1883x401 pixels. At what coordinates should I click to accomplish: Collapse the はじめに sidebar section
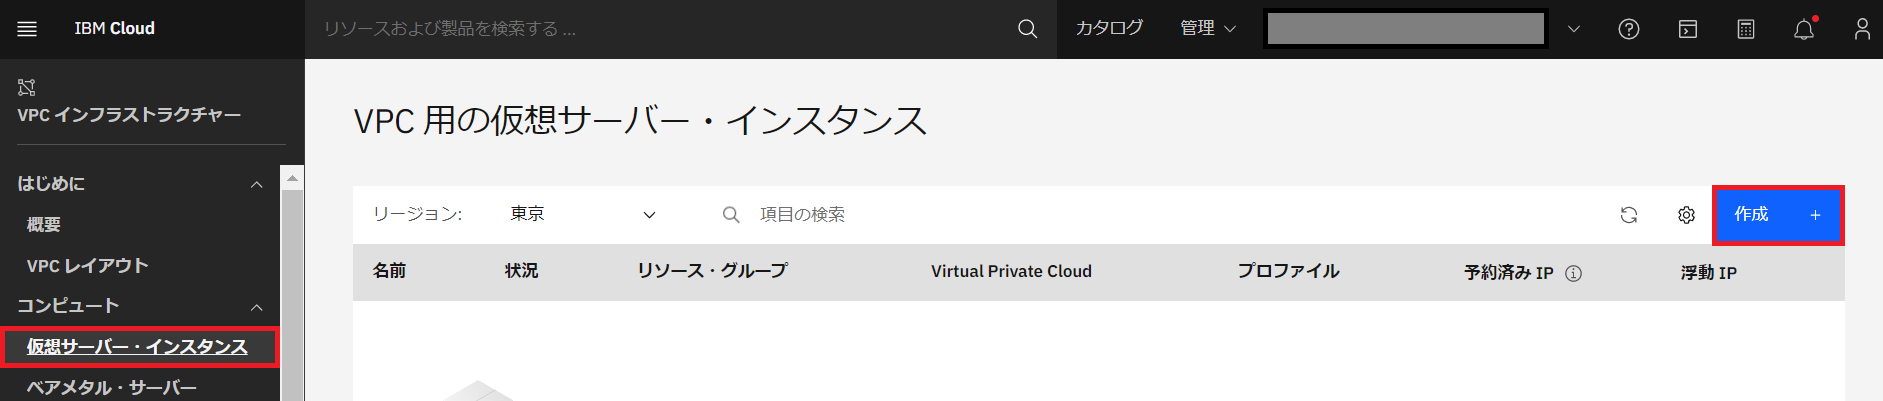click(257, 184)
